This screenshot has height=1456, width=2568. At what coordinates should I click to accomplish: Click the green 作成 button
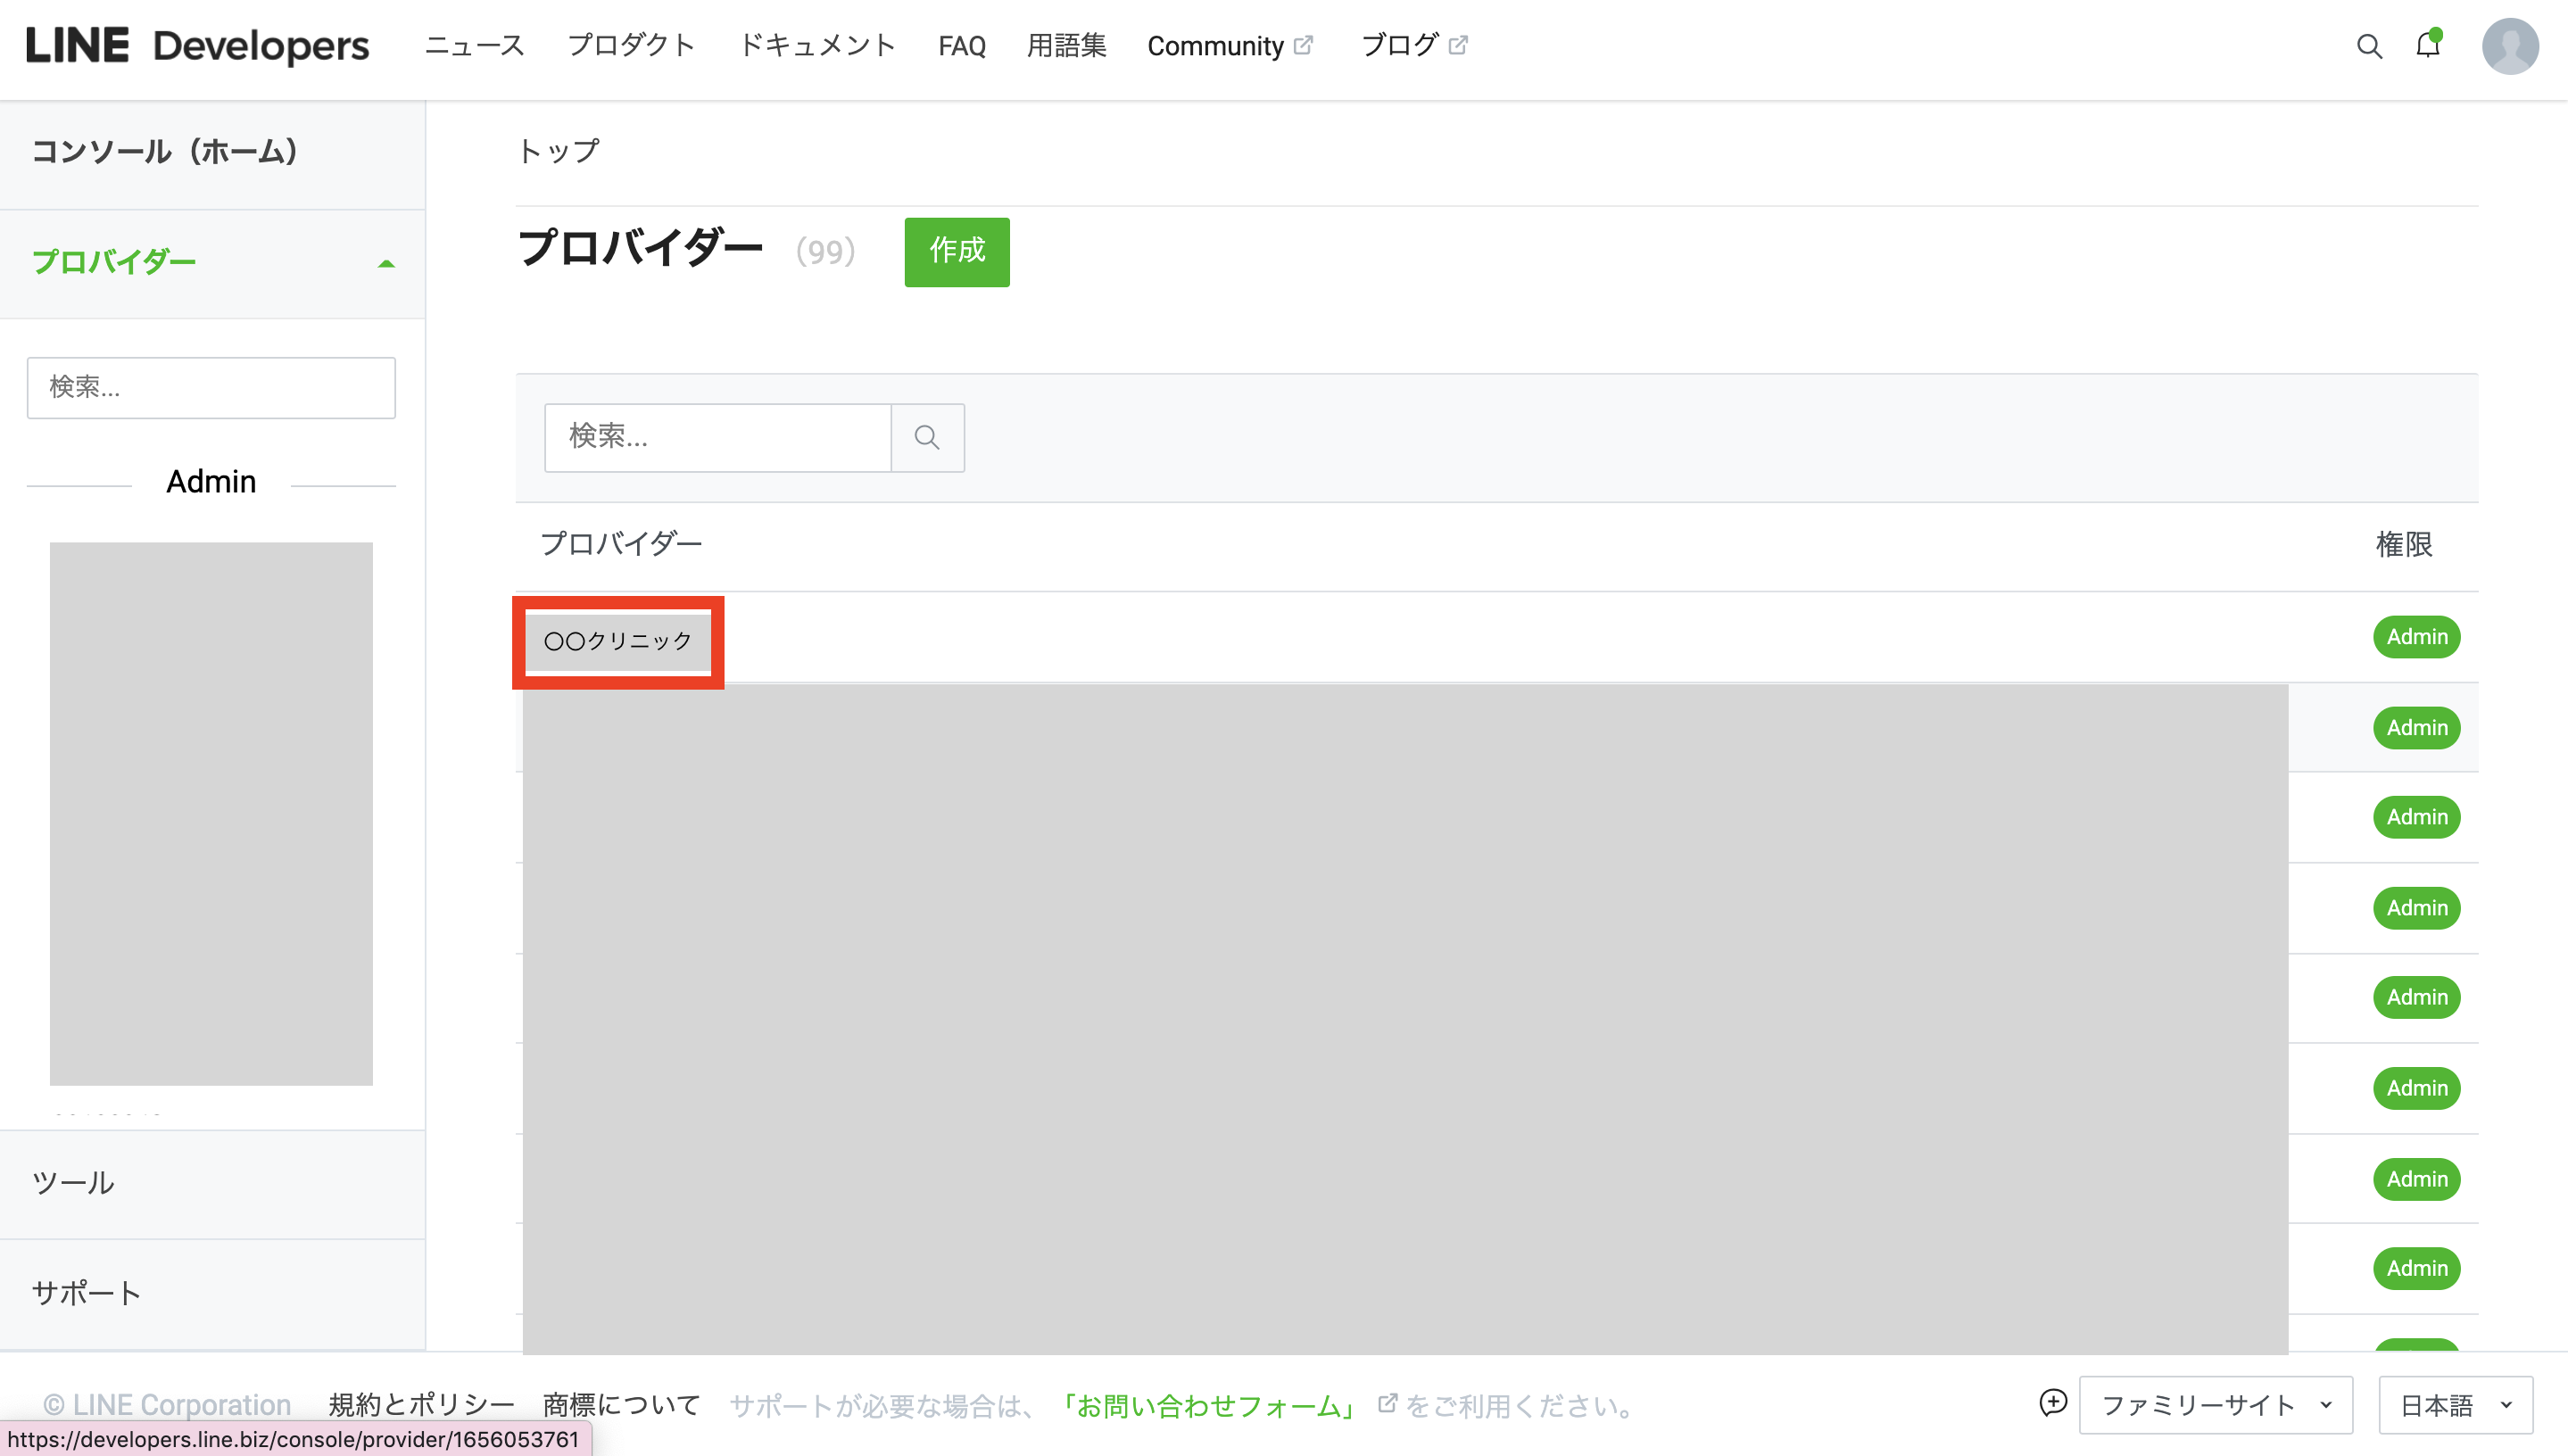click(x=956, y=251)
